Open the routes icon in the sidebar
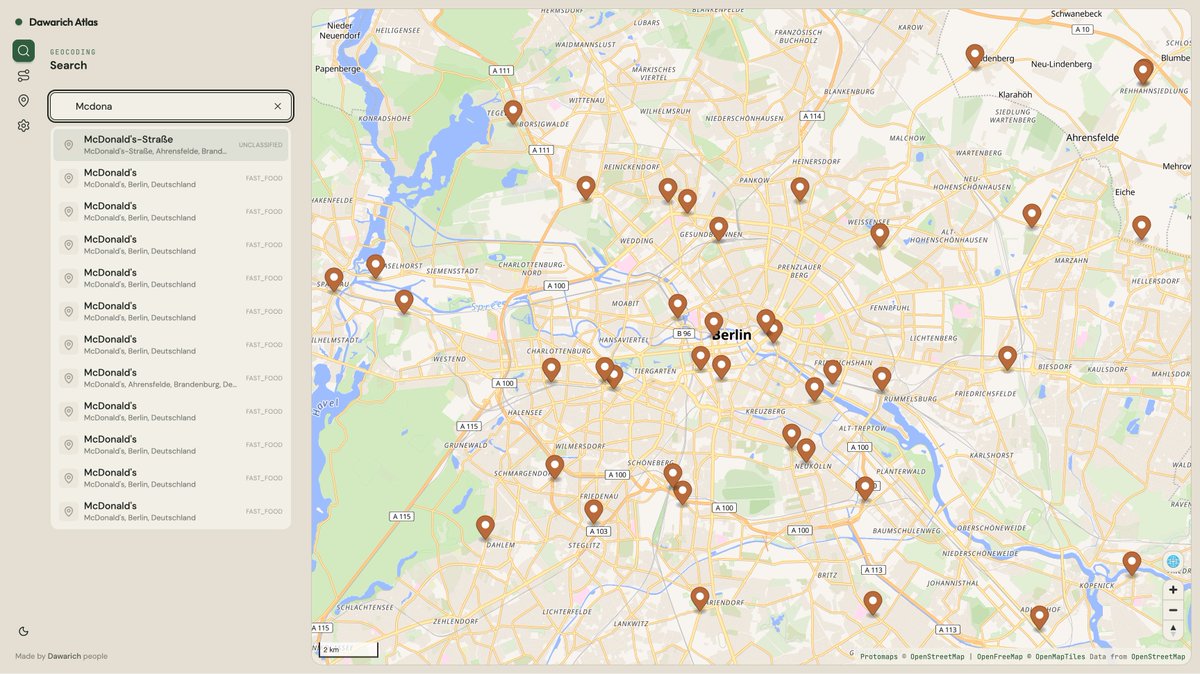 [x=23, y=75]
